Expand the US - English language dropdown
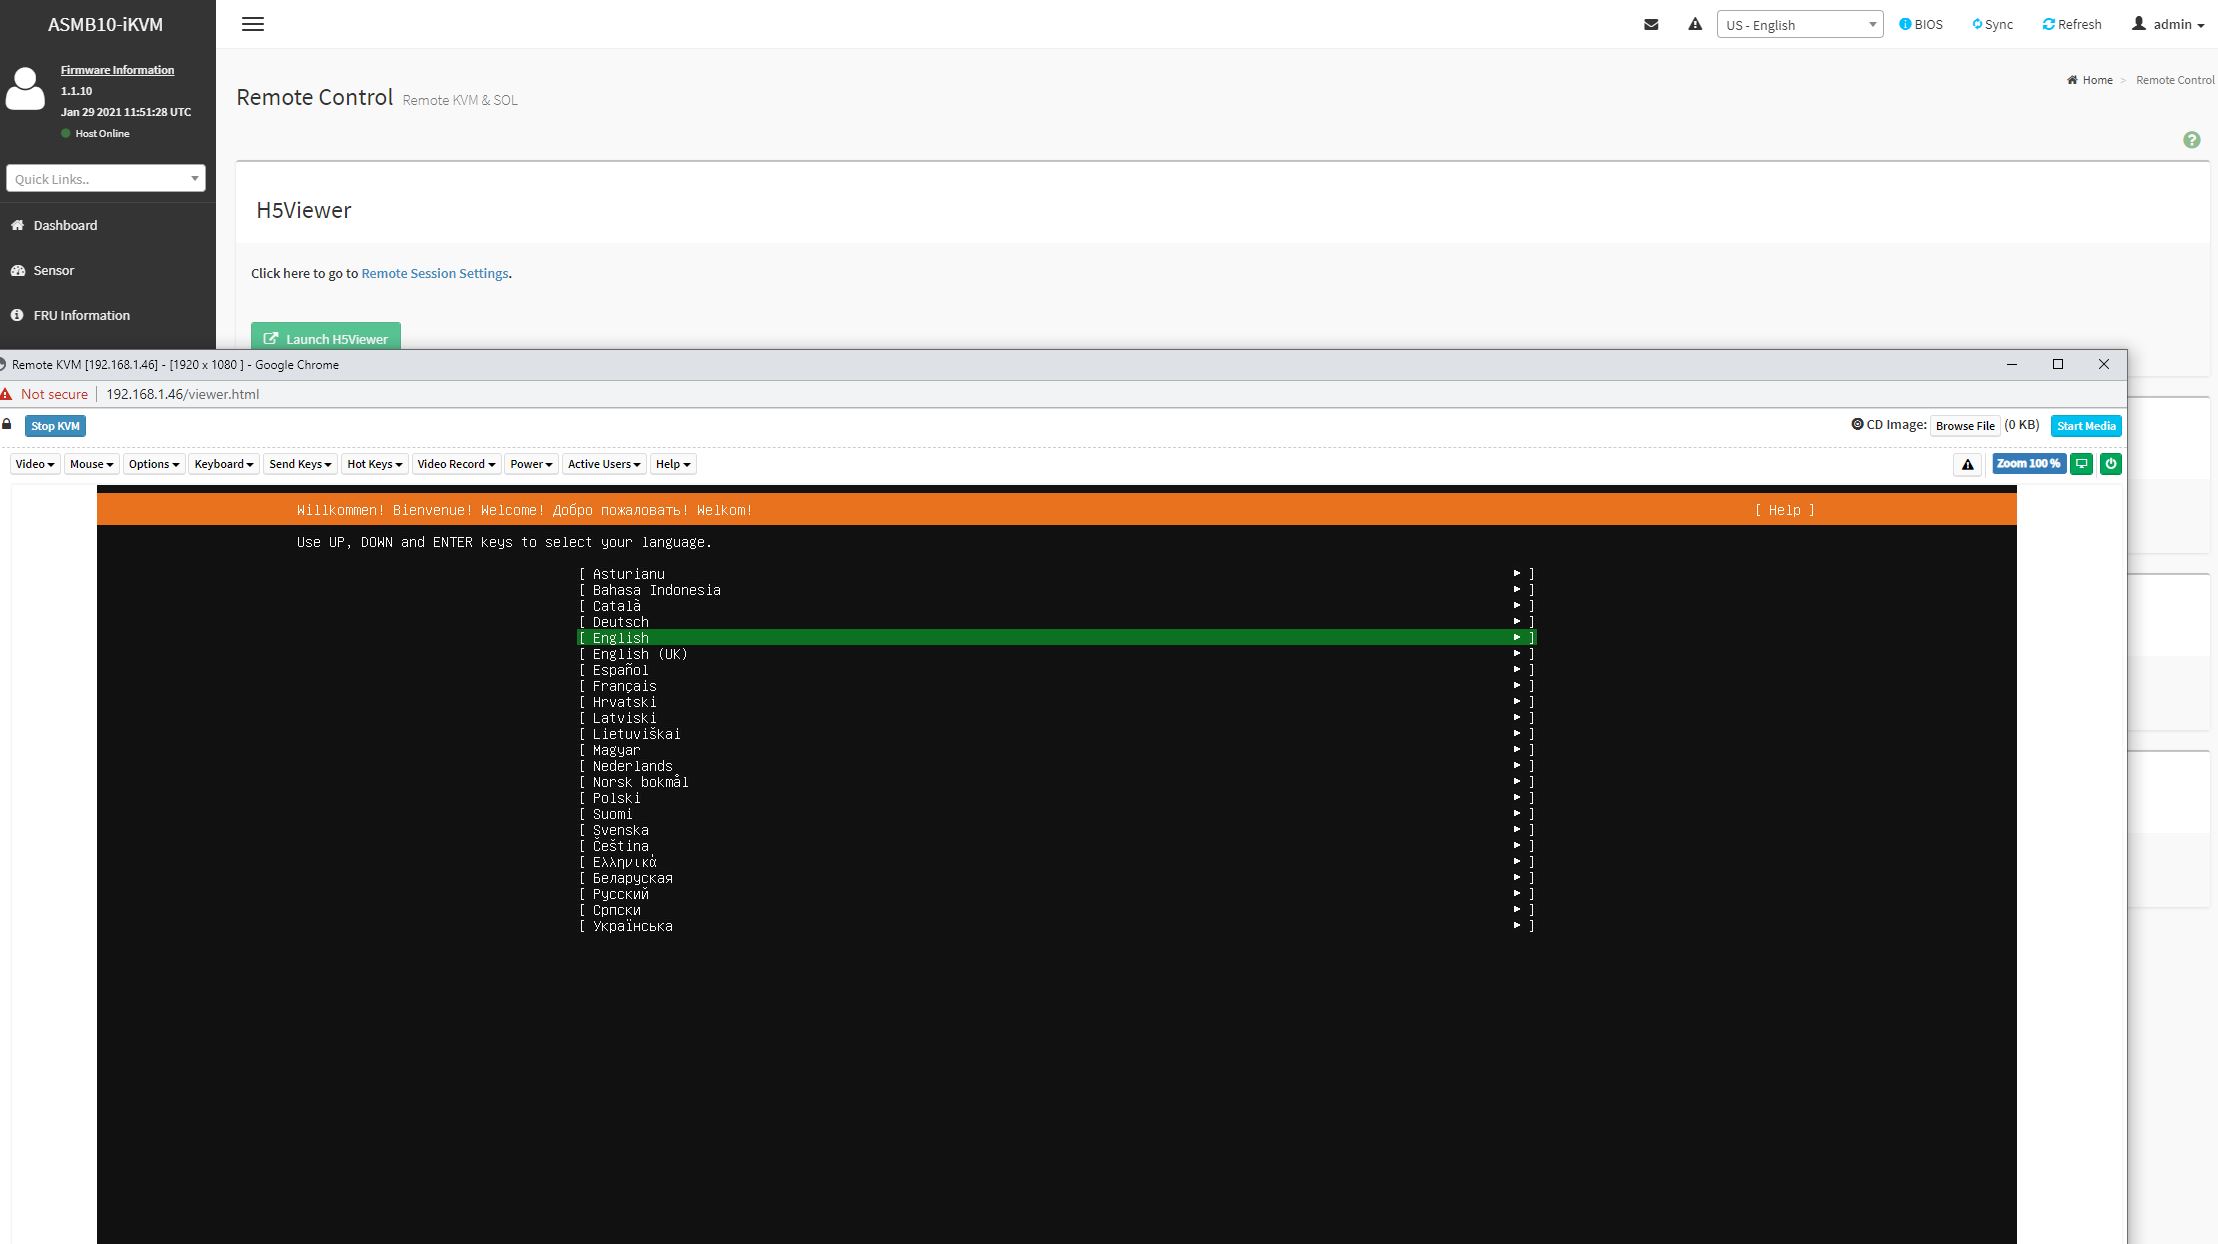The height and width of the screenshot is (1244, 2218). [x=1799, y=25]
